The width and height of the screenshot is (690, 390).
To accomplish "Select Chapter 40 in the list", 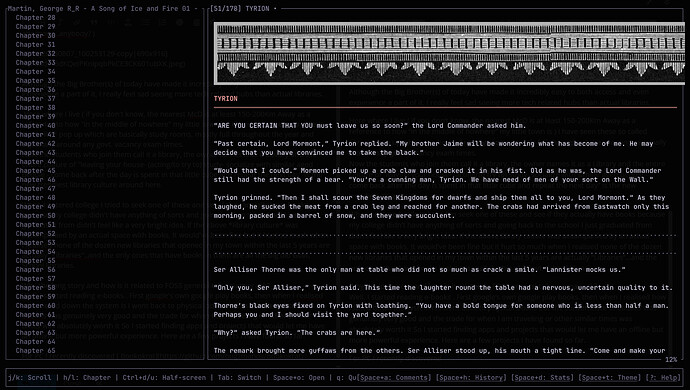I will coord(36,125).
